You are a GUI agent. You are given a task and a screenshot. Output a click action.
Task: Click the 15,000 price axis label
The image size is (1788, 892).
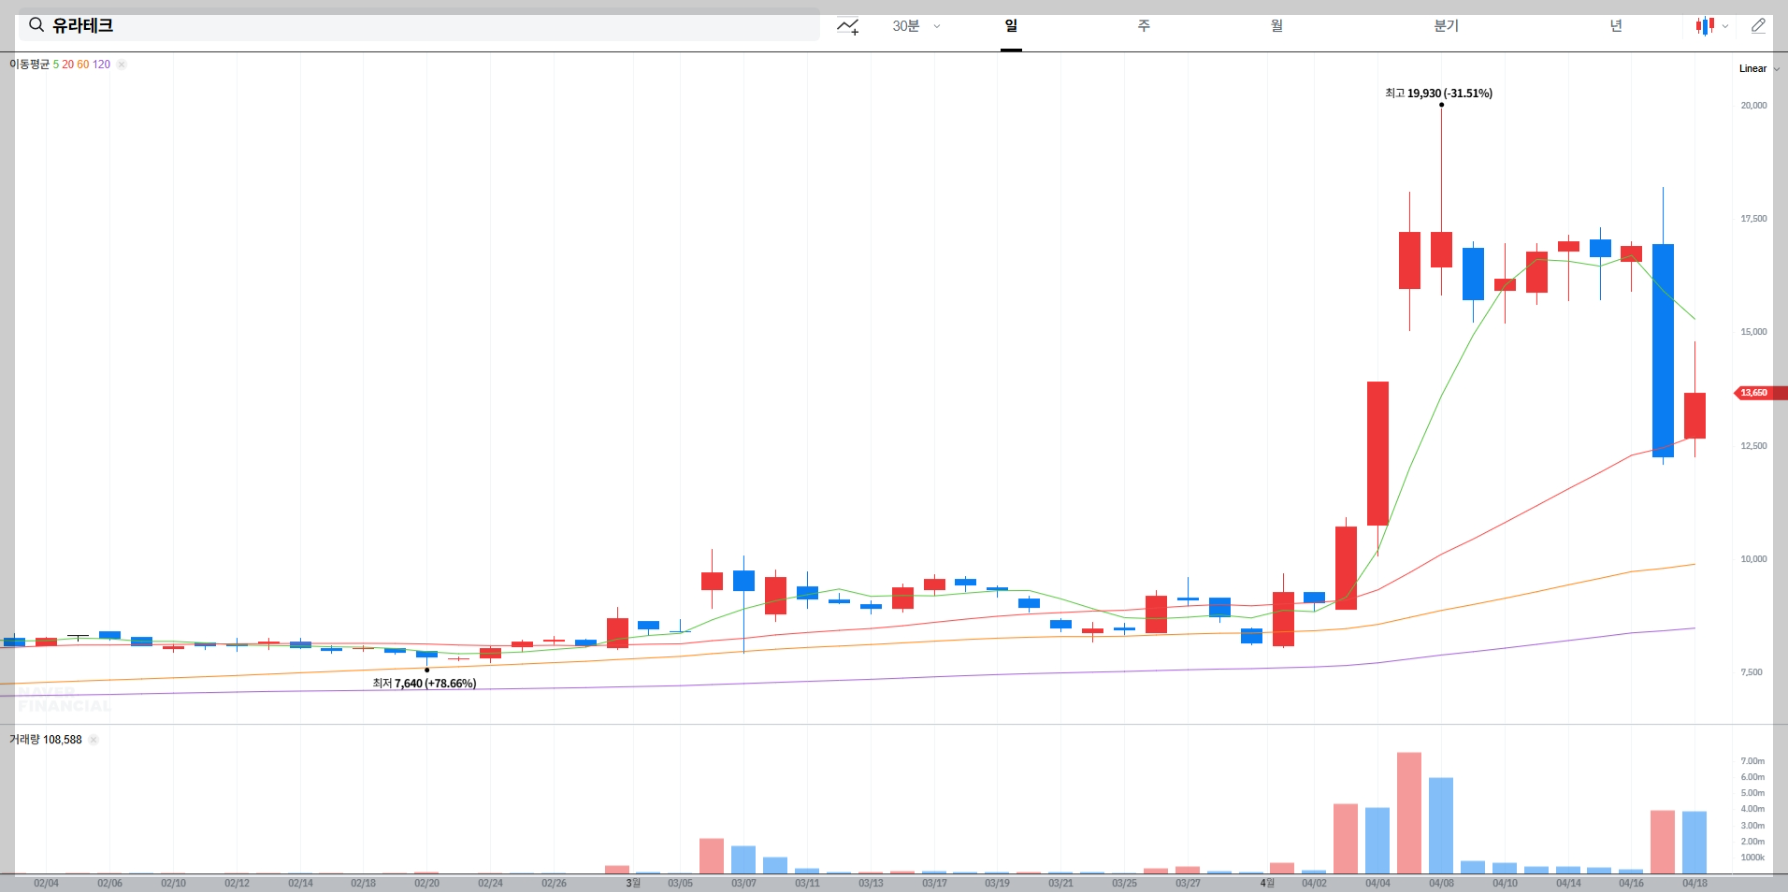pos(1754,332)
